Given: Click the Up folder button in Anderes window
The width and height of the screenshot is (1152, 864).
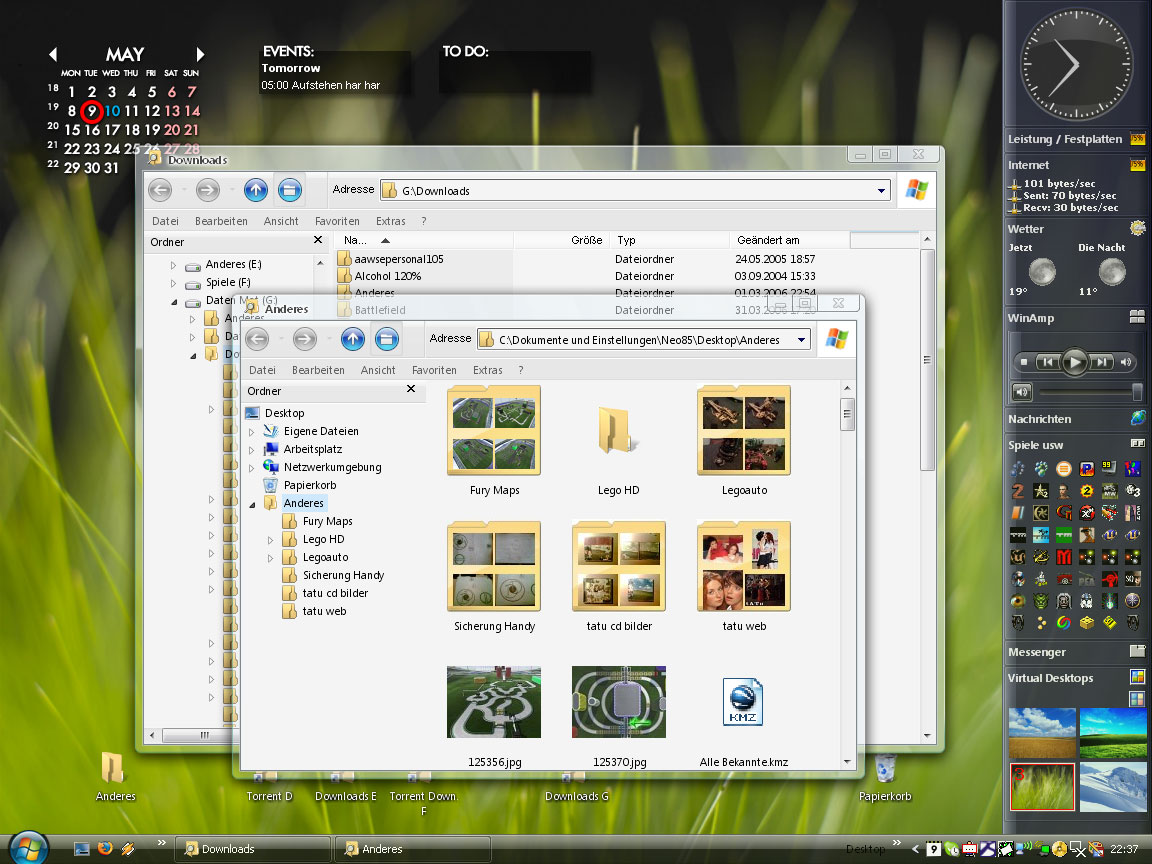Looking at the screenshot, I should tap(352, 340).
